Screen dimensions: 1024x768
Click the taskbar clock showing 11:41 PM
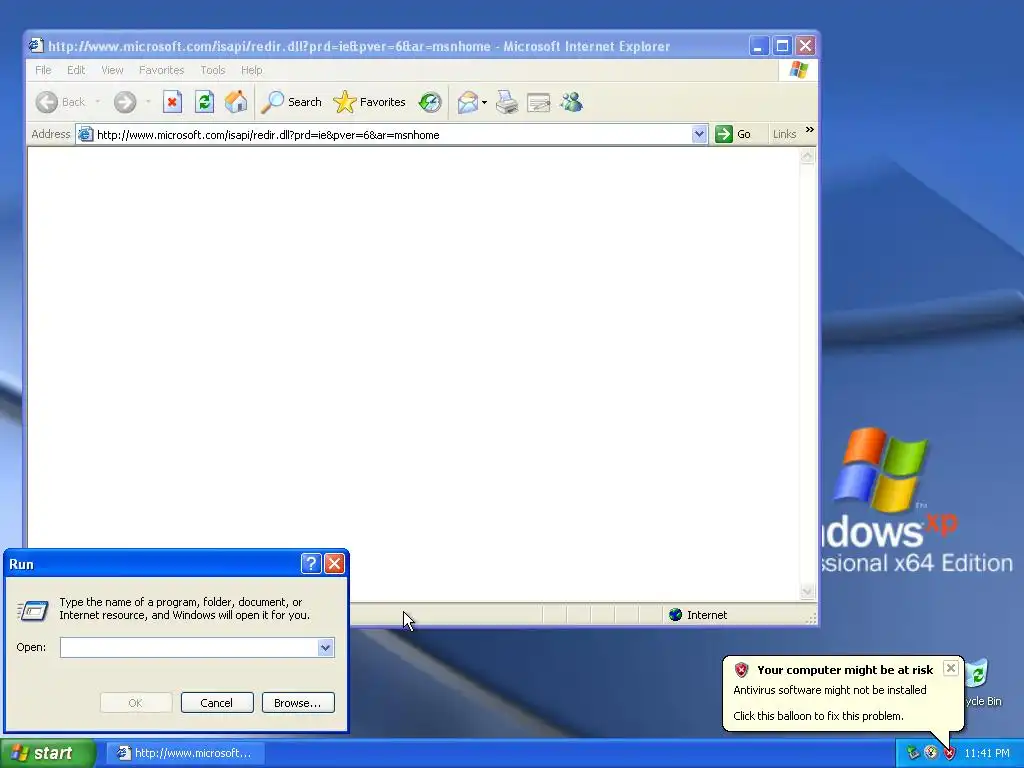(x=987, y=753)
